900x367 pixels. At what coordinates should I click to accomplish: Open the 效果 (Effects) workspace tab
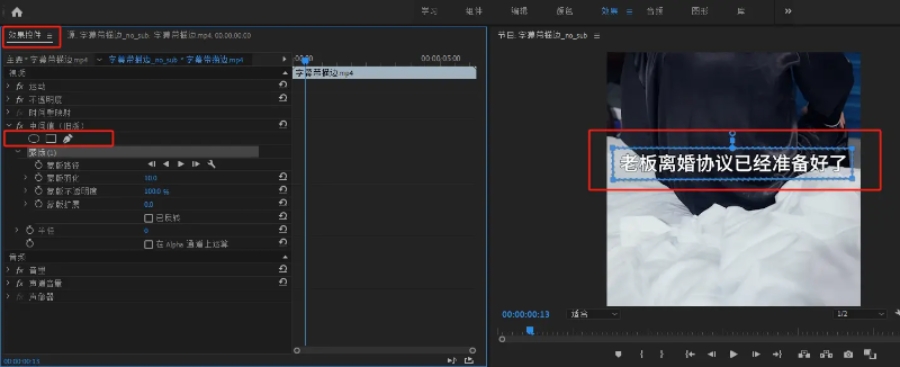pyautogui.click(x=610, y=11)
